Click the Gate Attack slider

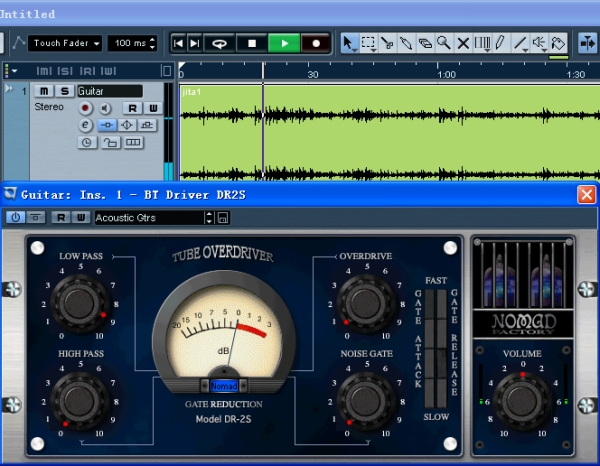point(430,349)
